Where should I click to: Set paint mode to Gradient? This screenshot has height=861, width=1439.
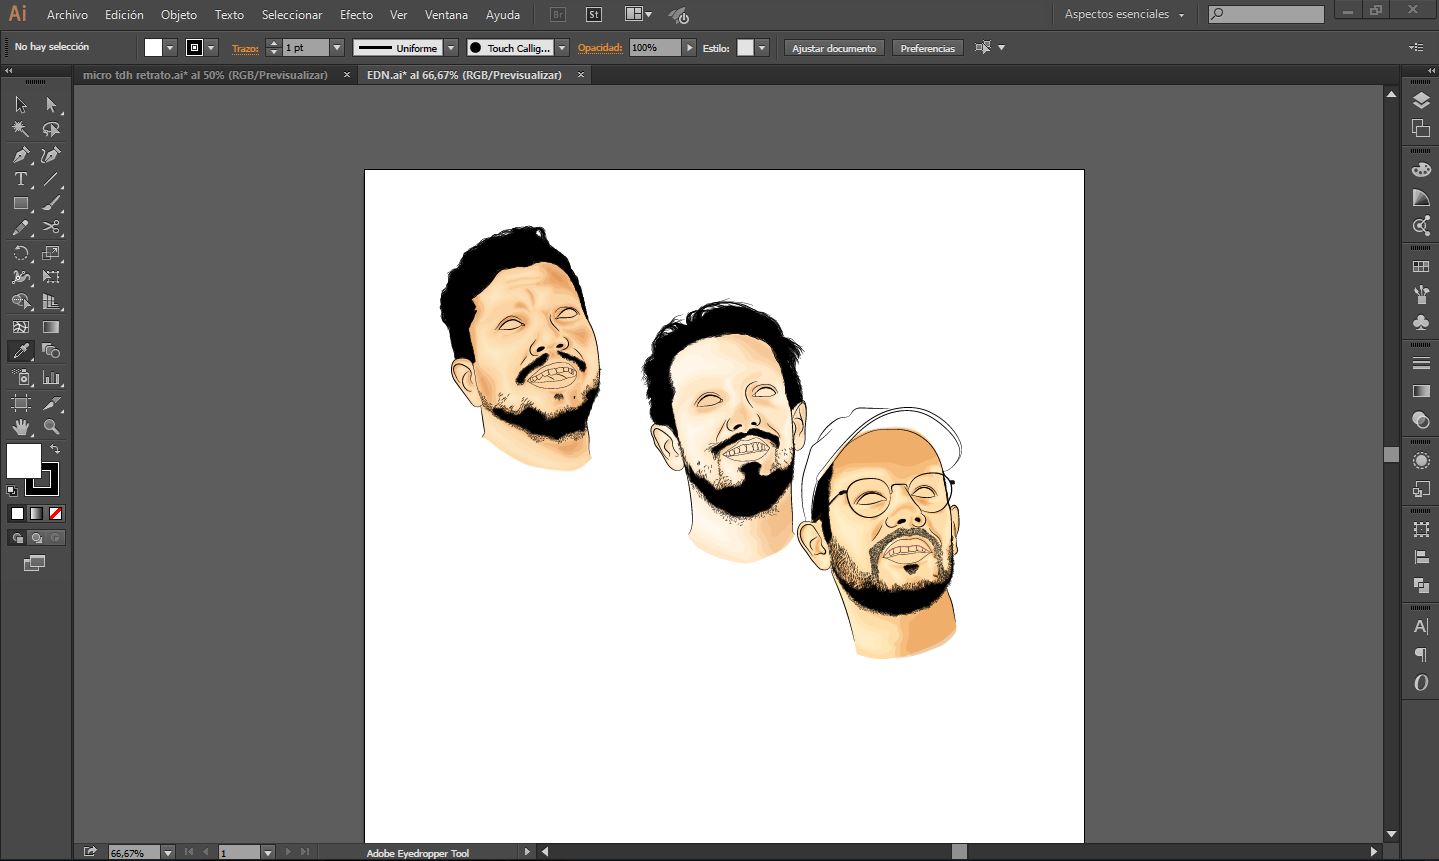[36, 513]
